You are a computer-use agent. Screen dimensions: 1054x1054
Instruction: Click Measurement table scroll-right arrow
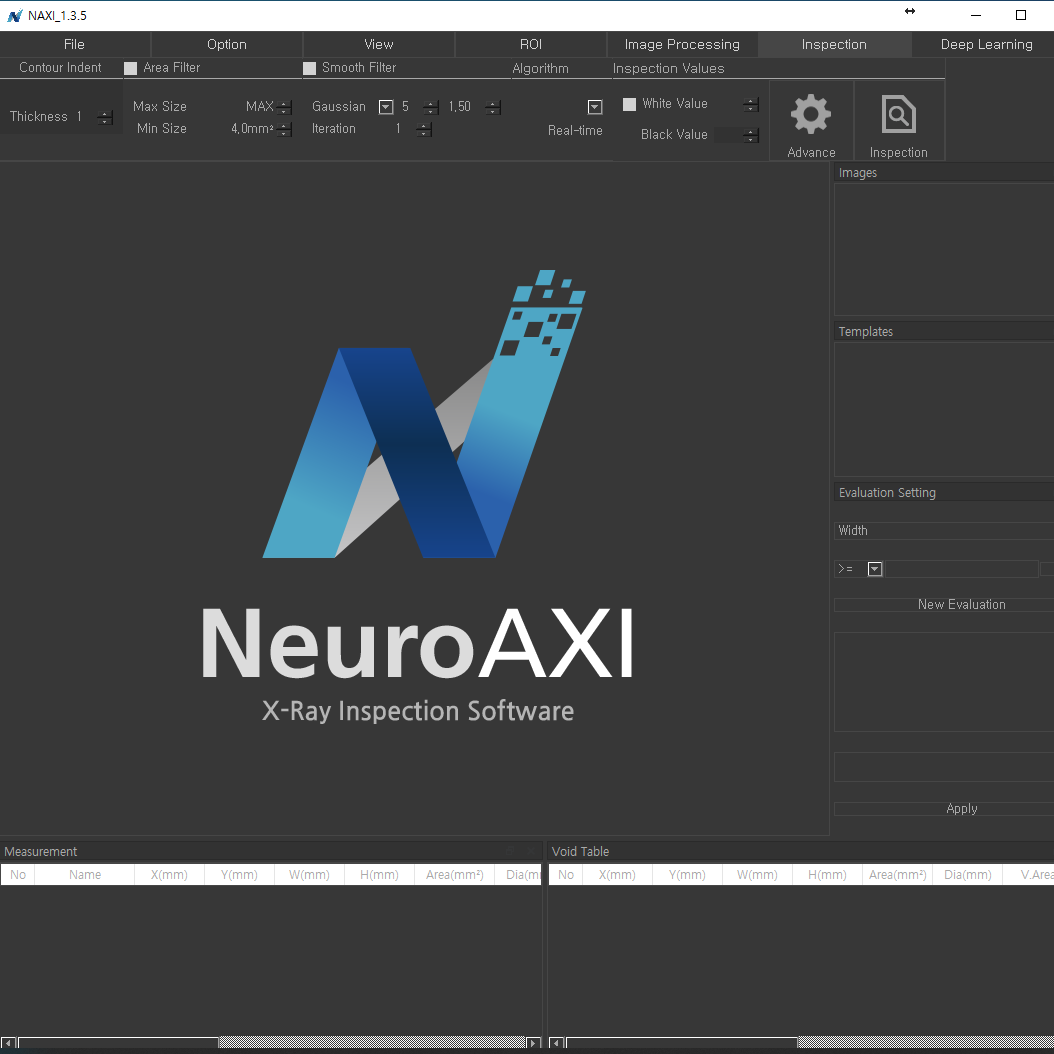(x=533, y=1043)
